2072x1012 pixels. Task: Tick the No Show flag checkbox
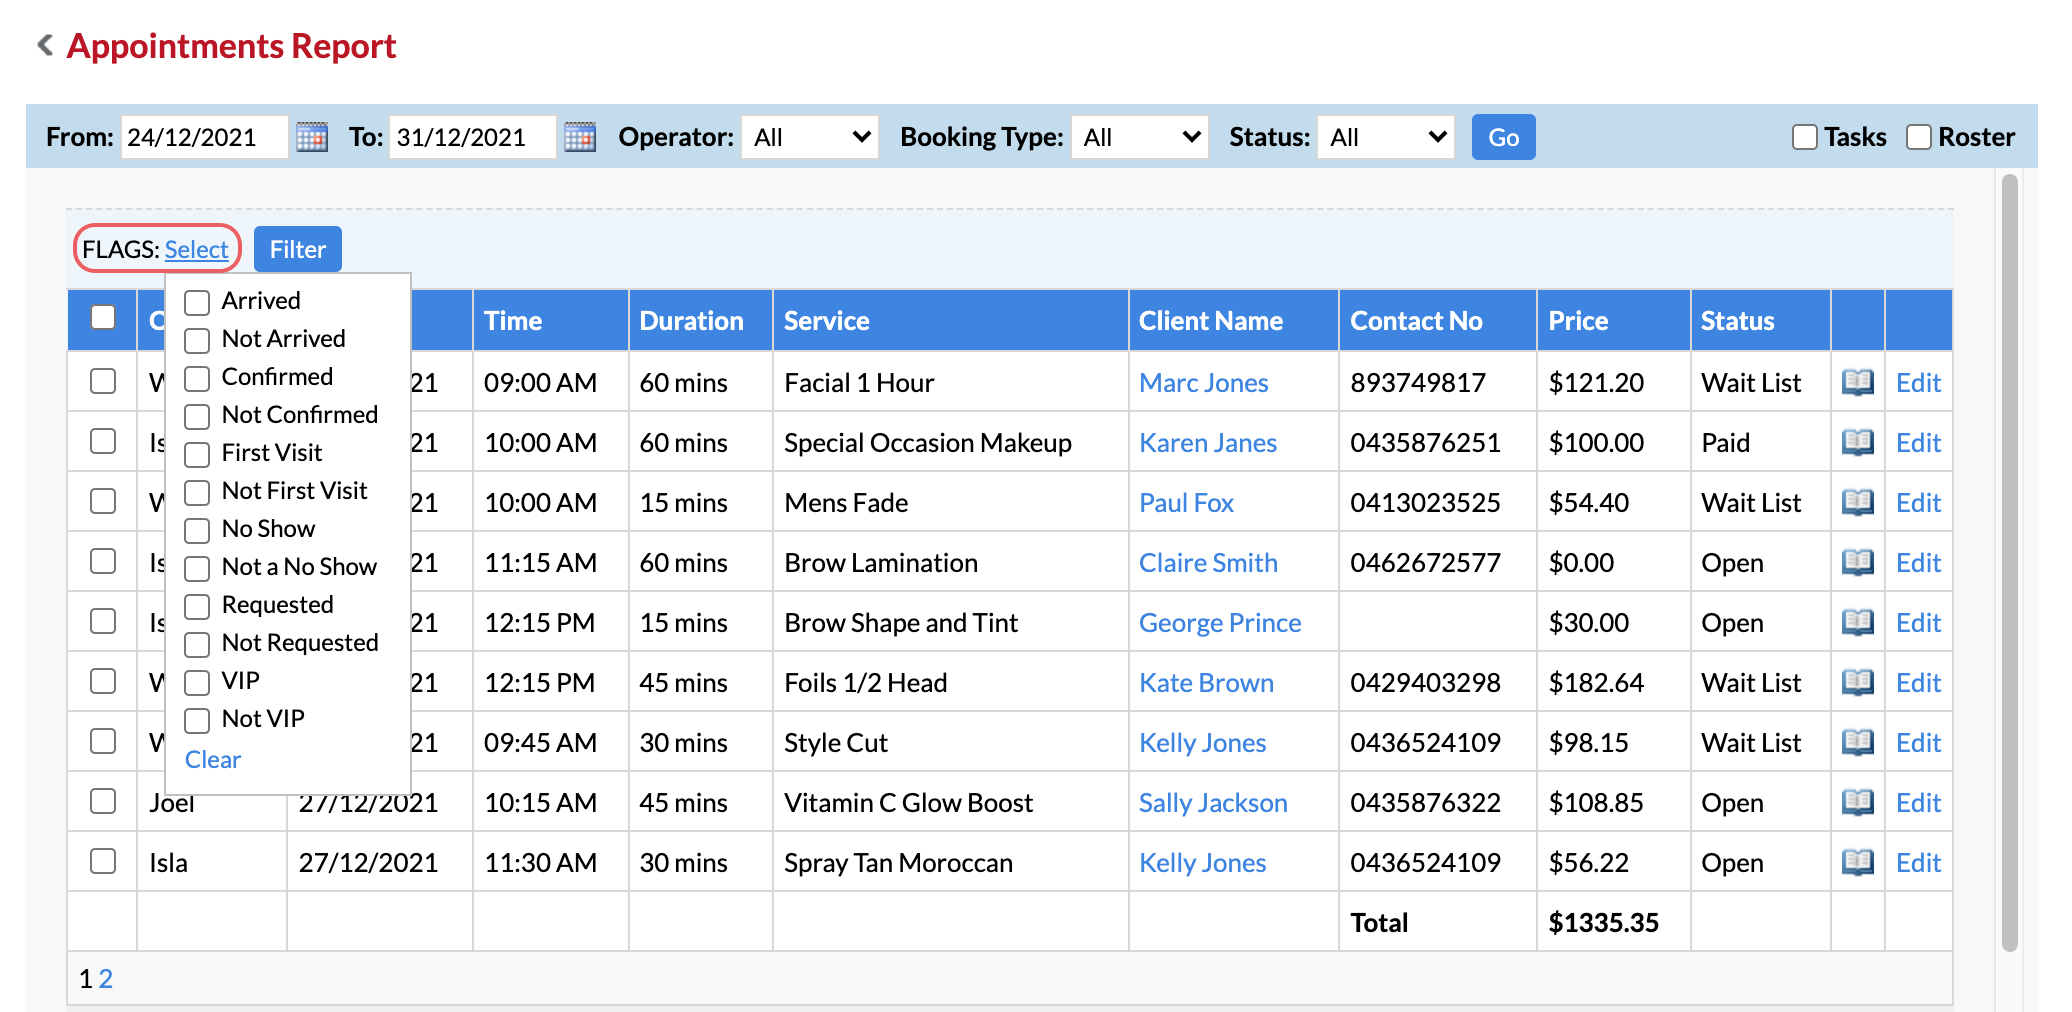(x=197, y=530)
